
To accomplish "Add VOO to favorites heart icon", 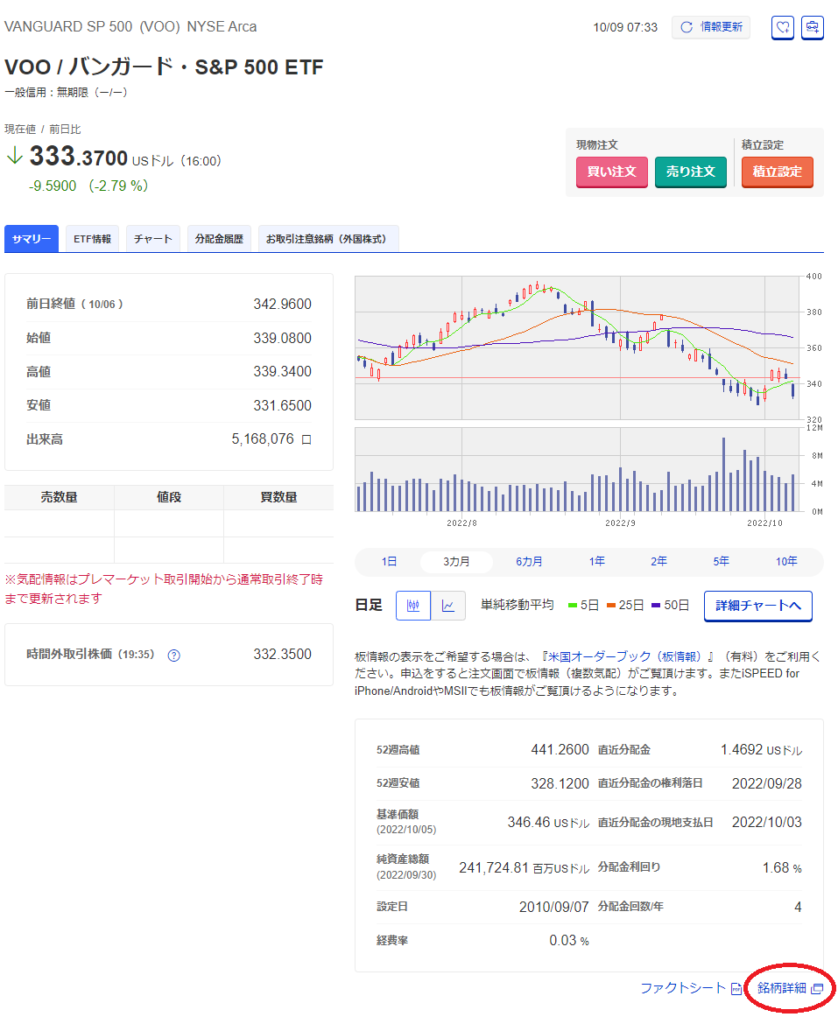I will [782, 27].
